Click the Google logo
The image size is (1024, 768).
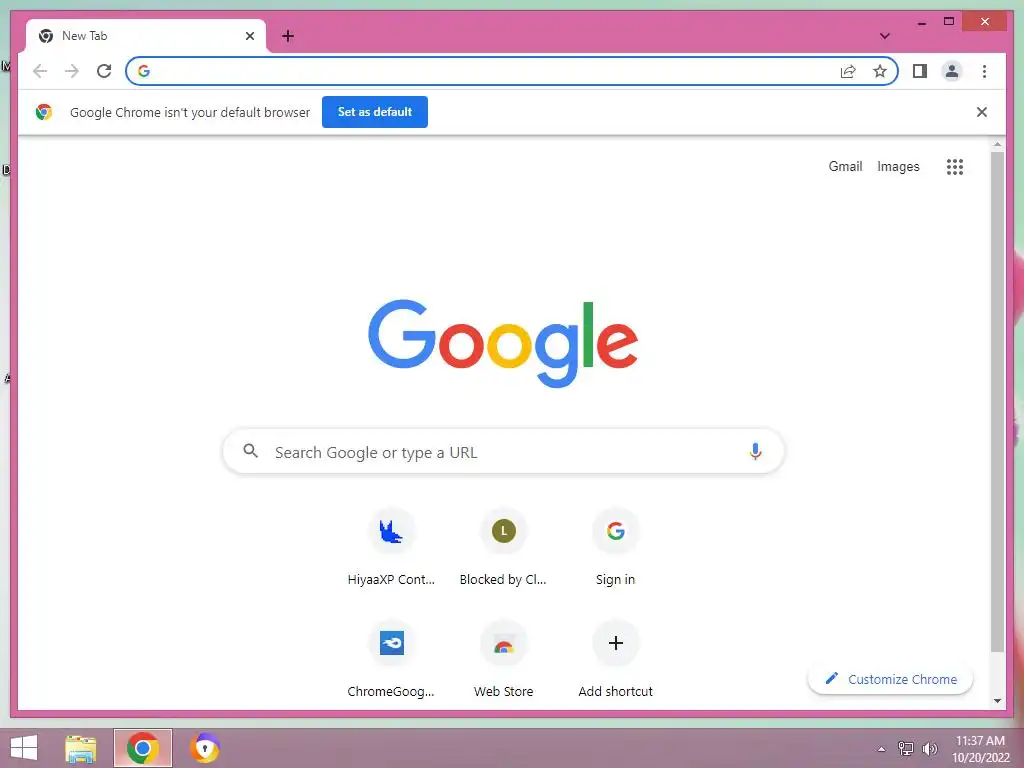(503, 343)
